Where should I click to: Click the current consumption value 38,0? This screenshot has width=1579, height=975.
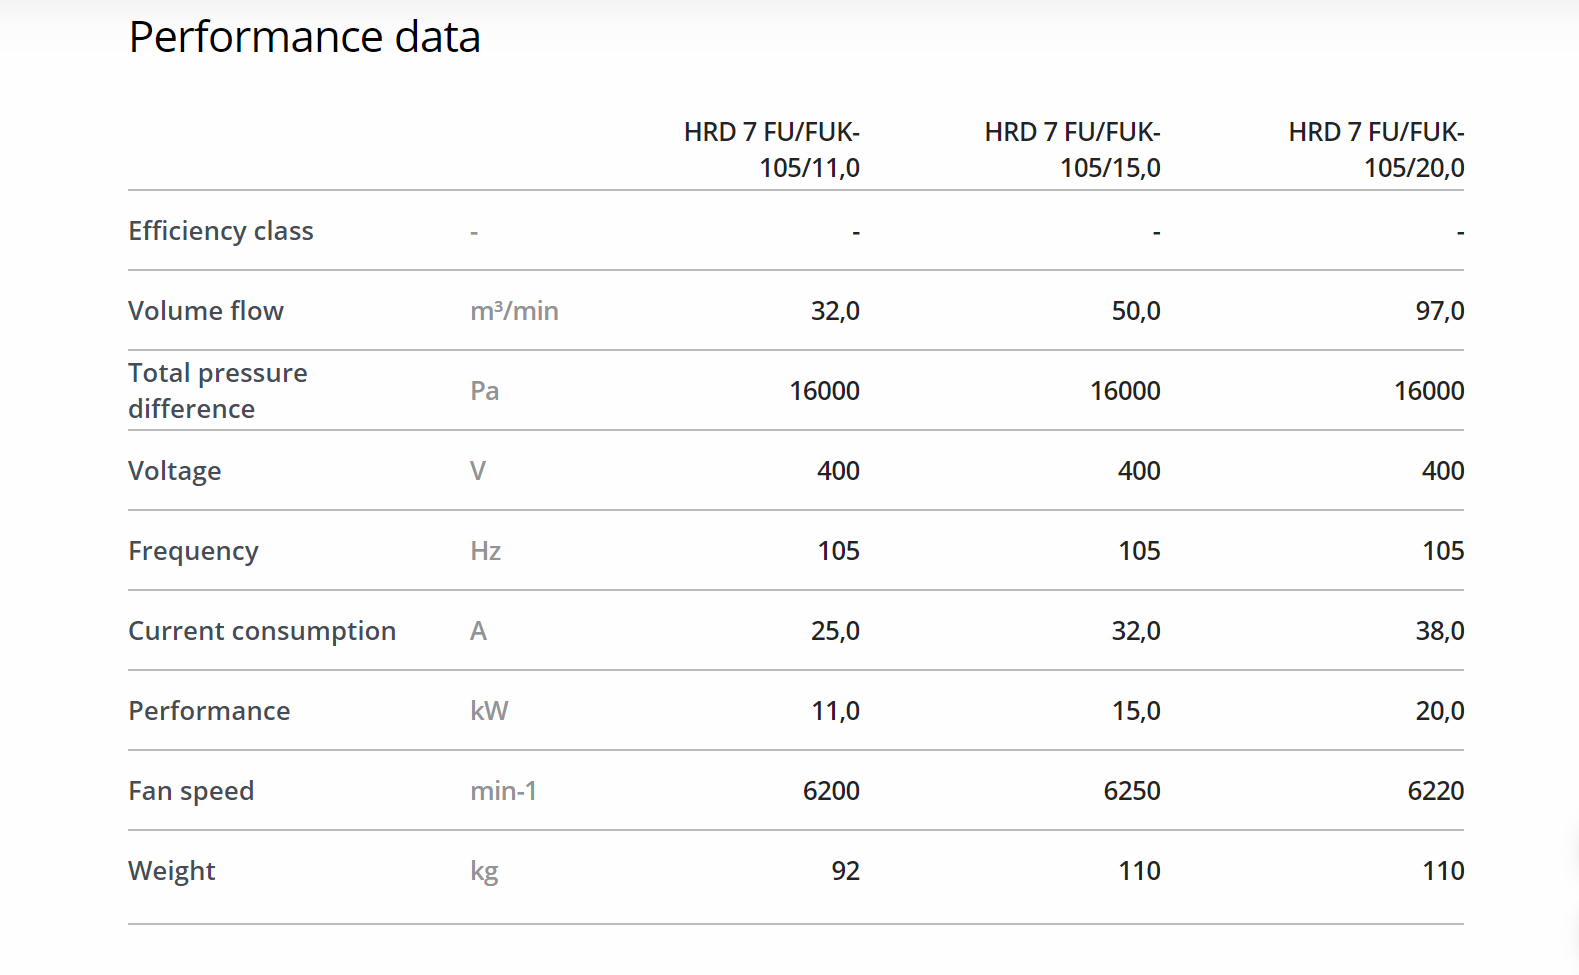point(1439,631)
